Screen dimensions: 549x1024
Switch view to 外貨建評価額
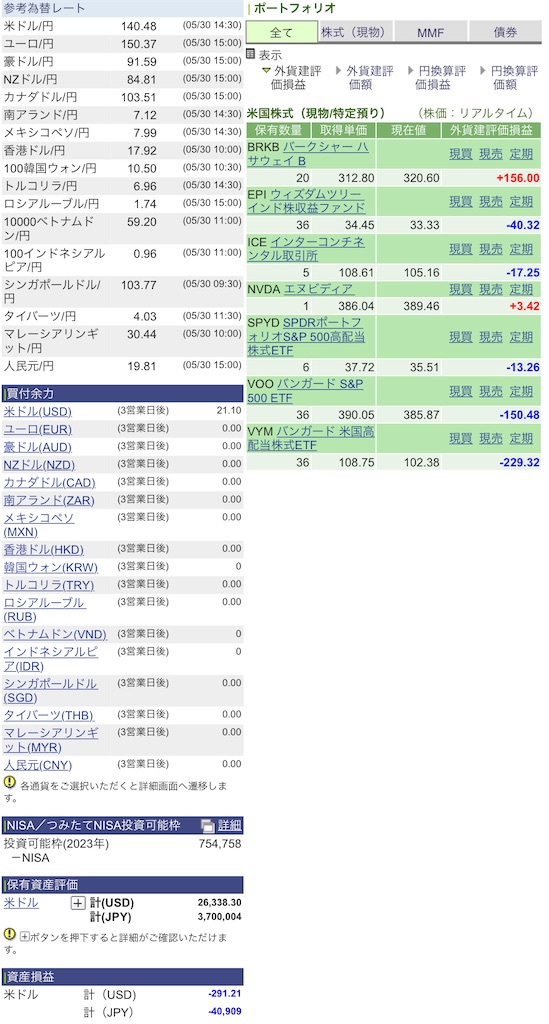click(x=369, y=78)
